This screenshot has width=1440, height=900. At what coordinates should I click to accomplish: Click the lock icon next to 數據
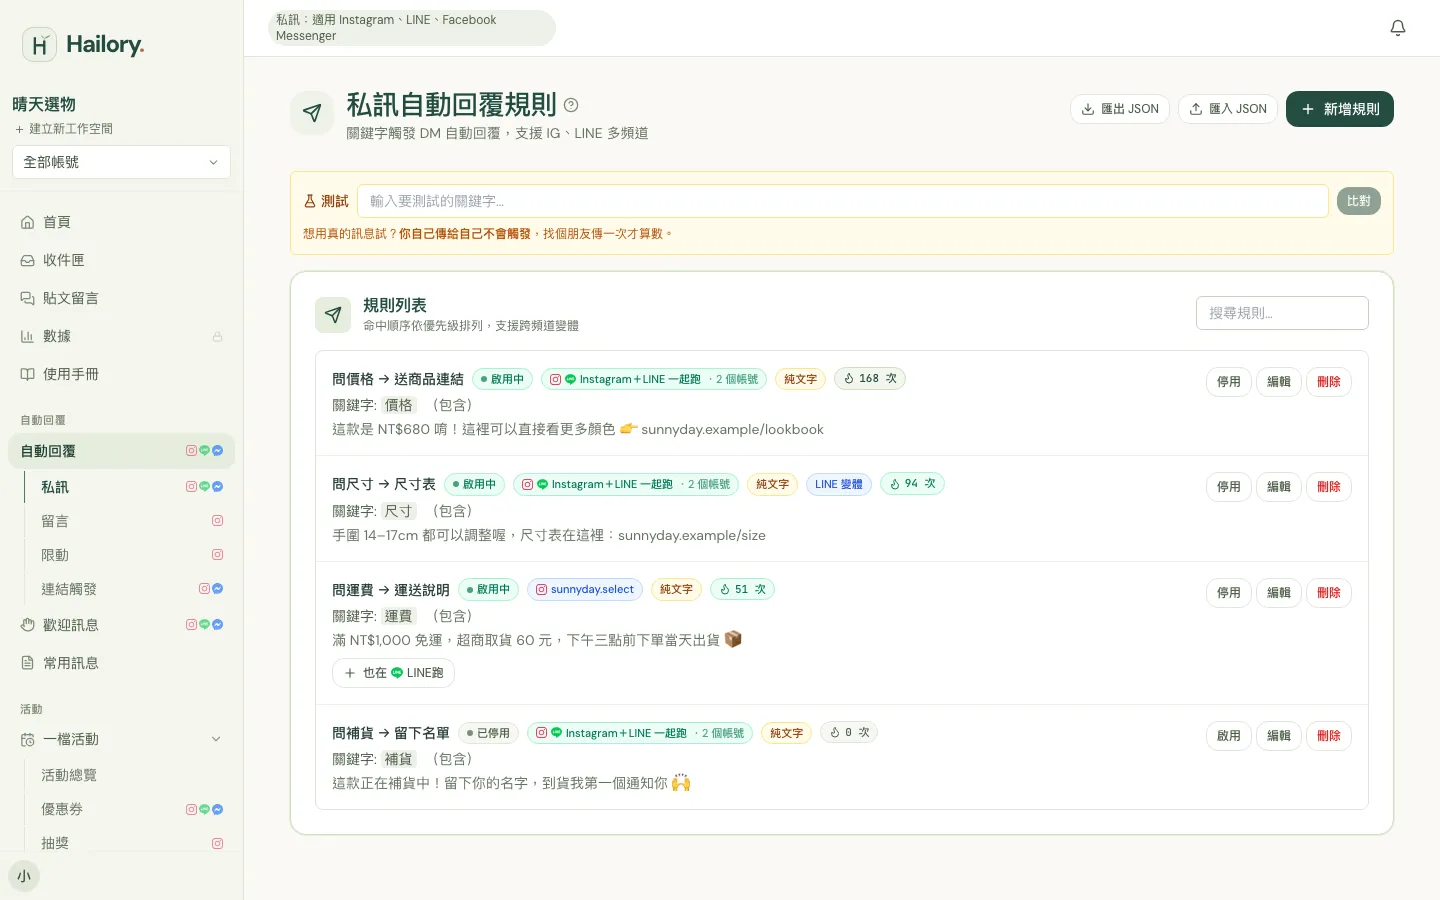217,337
